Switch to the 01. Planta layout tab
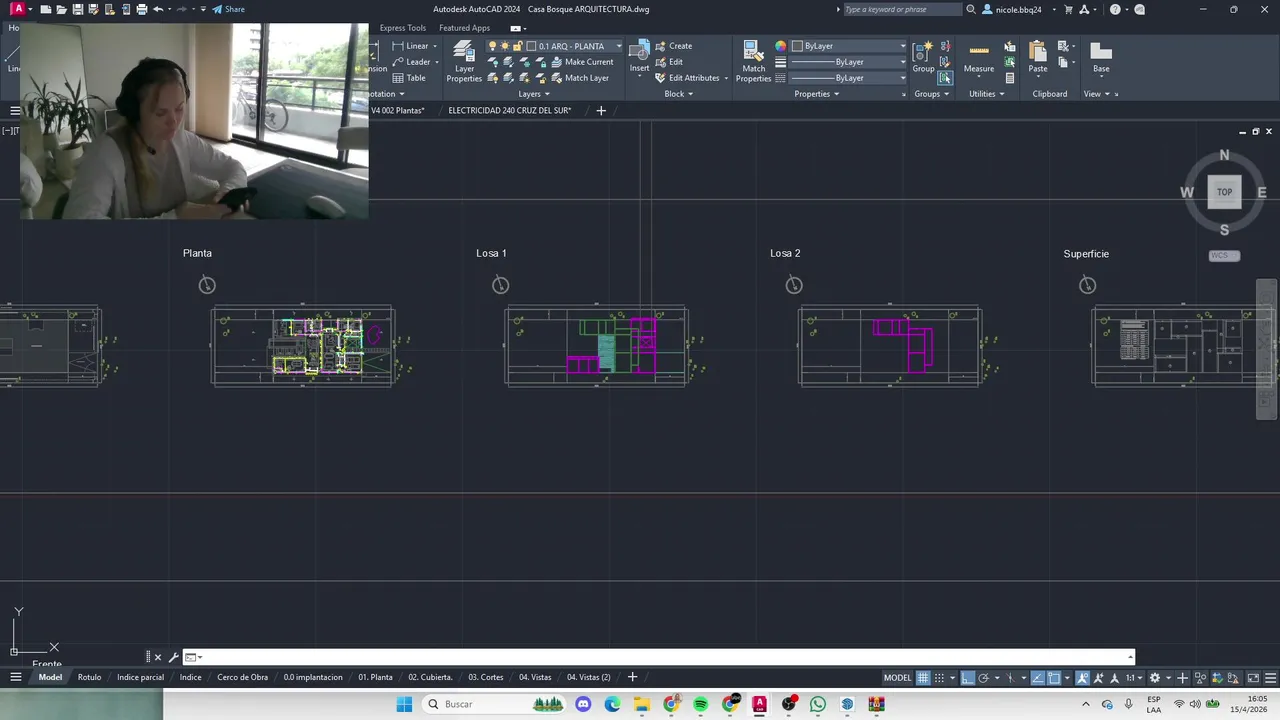 [376, 677]
